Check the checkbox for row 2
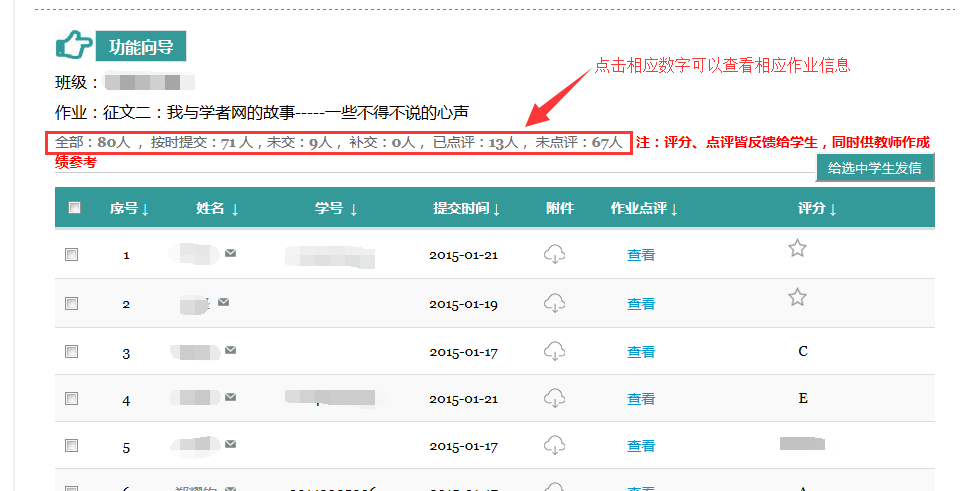 pos(71,303)
